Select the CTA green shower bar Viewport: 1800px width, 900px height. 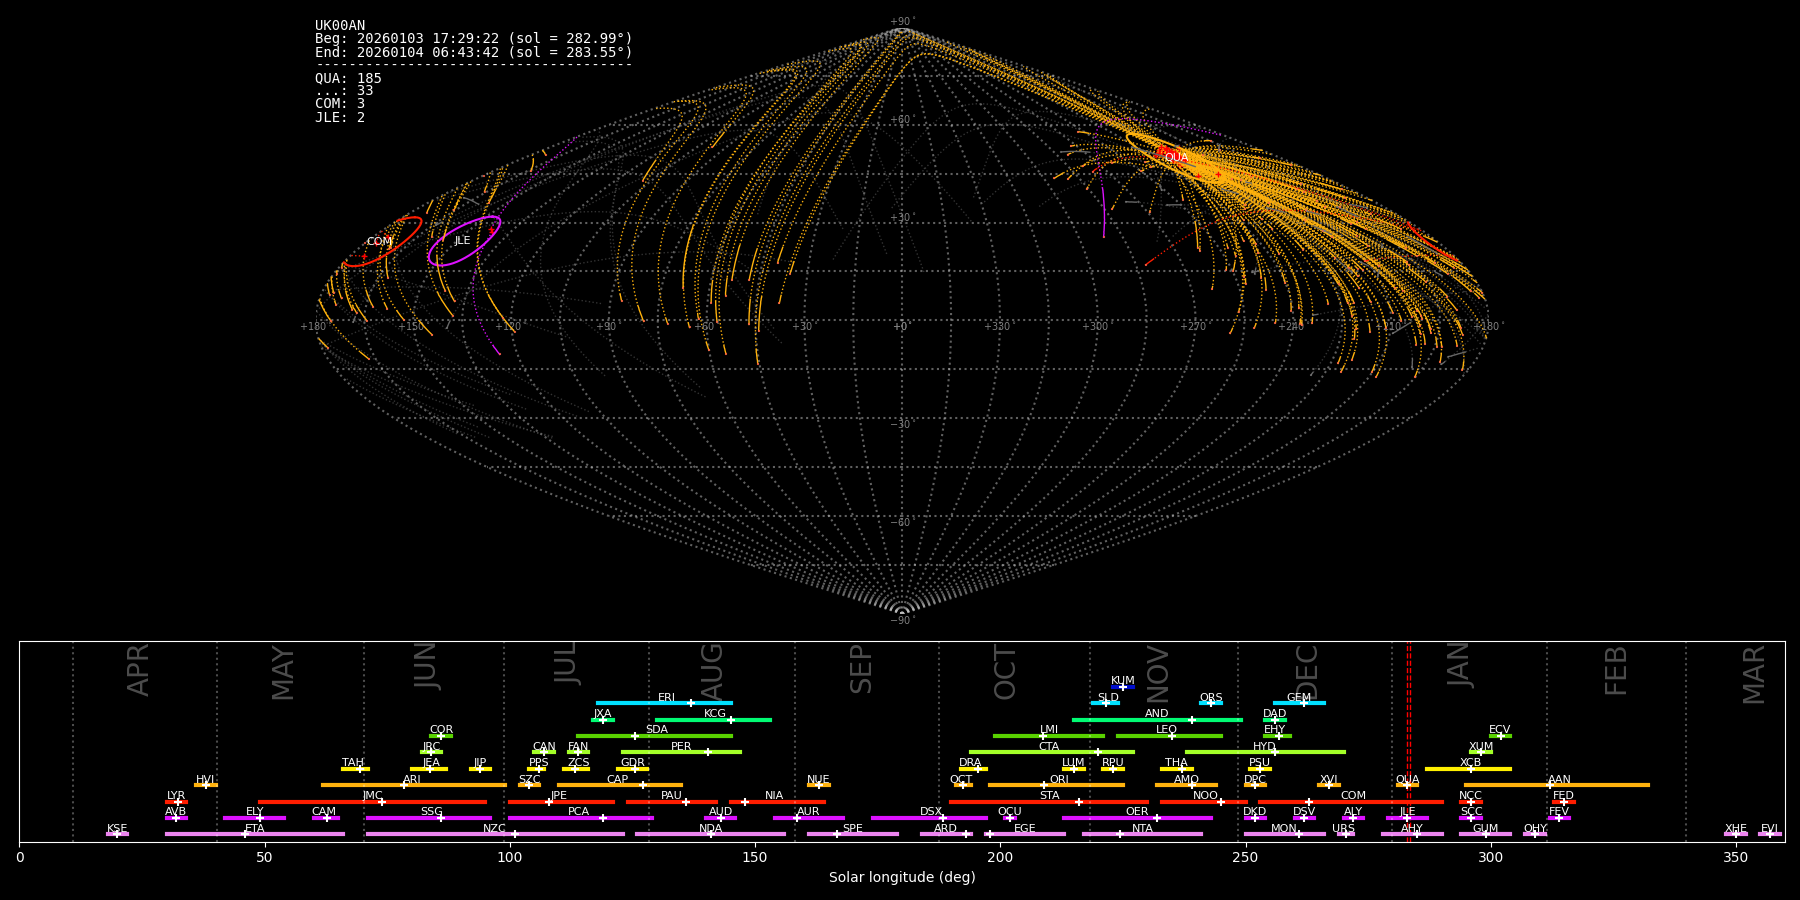pos(1052,752)
